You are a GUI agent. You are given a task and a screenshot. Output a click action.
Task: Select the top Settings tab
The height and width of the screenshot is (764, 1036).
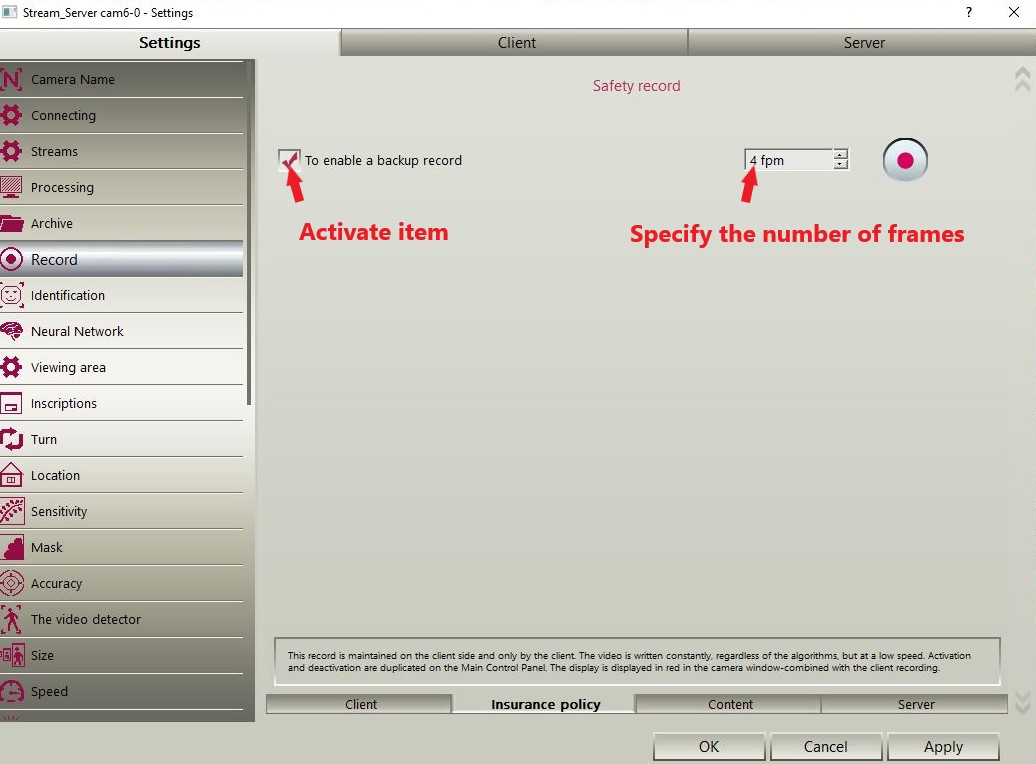tap(170, 43)
